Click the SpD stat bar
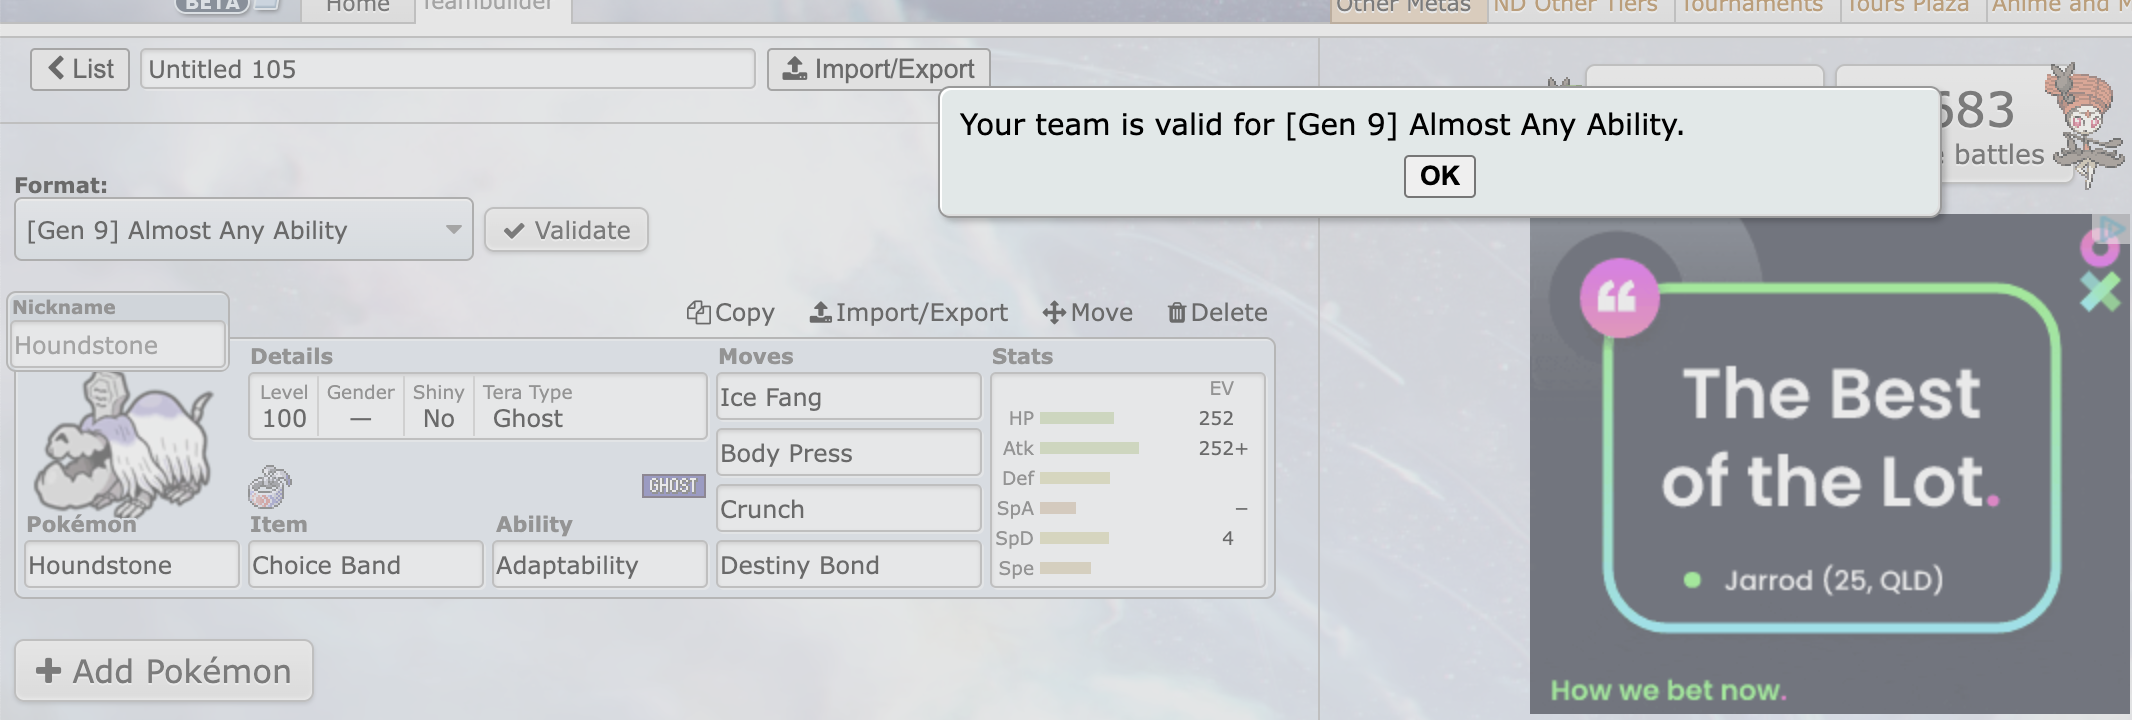Image resolution: width=2132 pixels, height=720 pixels. pyautogui.click(x=1074, y=538)
